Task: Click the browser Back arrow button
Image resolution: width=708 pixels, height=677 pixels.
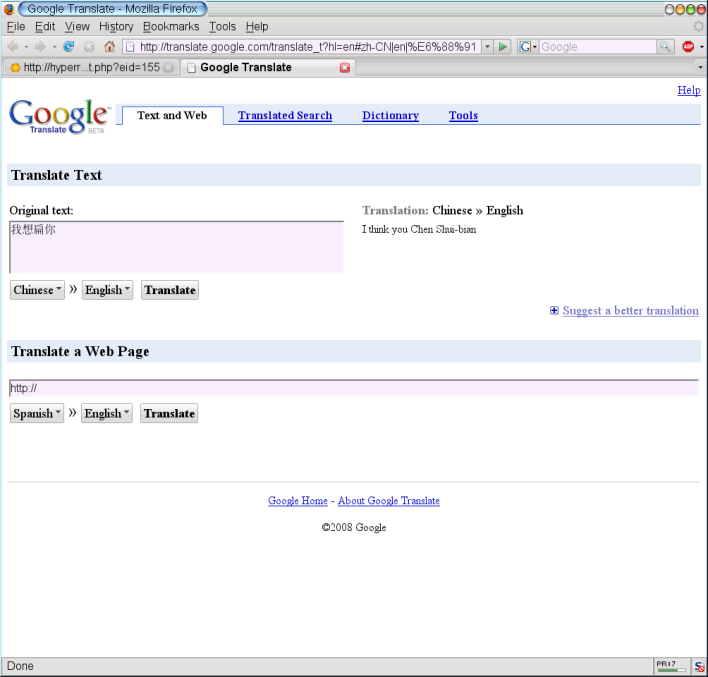Action: (13, 47)
